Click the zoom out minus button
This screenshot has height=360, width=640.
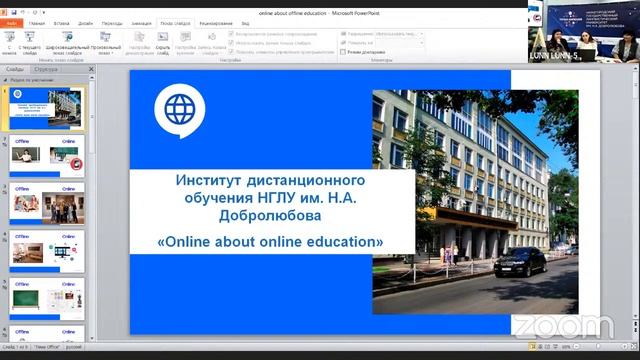click(576, 347)
